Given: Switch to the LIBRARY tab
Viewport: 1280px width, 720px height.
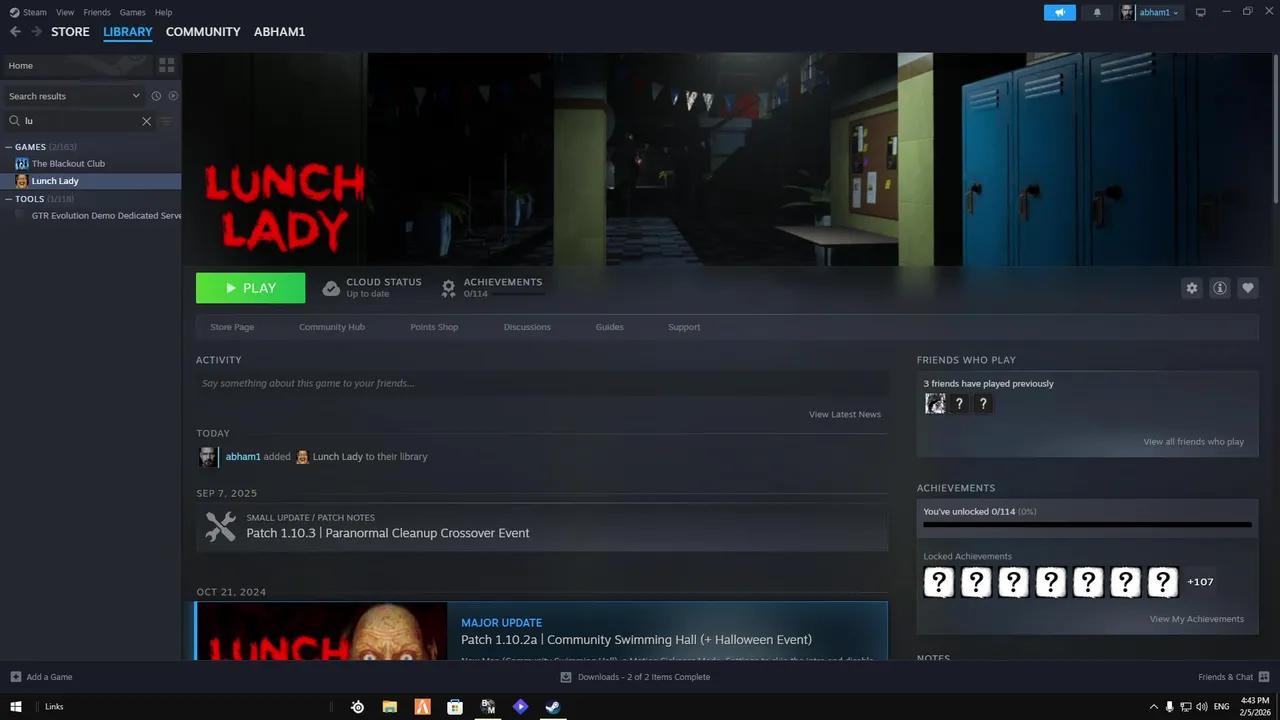Looking at the screenshot, I should click(128, 32).
